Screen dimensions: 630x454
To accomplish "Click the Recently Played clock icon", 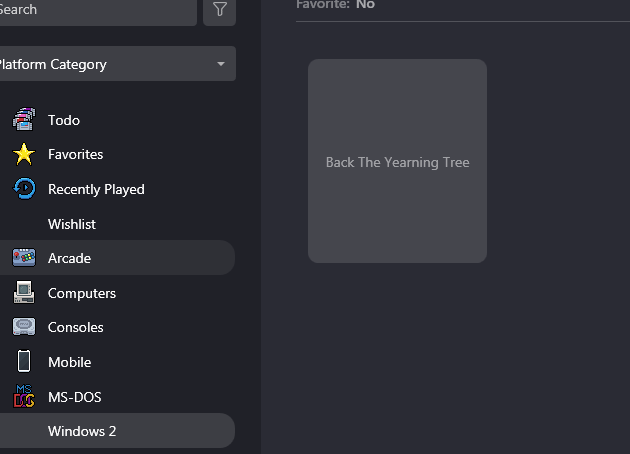I will click(x=24, y=189).
